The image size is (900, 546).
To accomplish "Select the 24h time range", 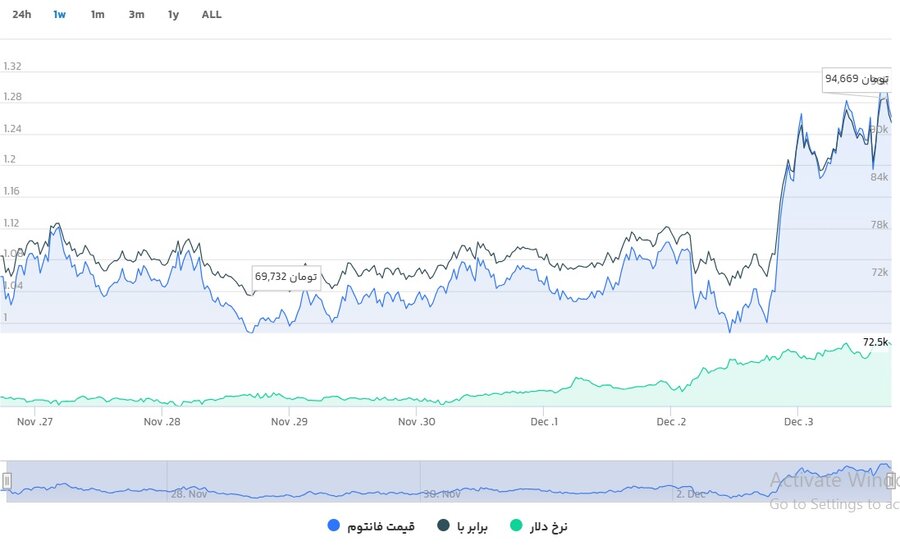I will pyautogui.click(x=22, y=15).
